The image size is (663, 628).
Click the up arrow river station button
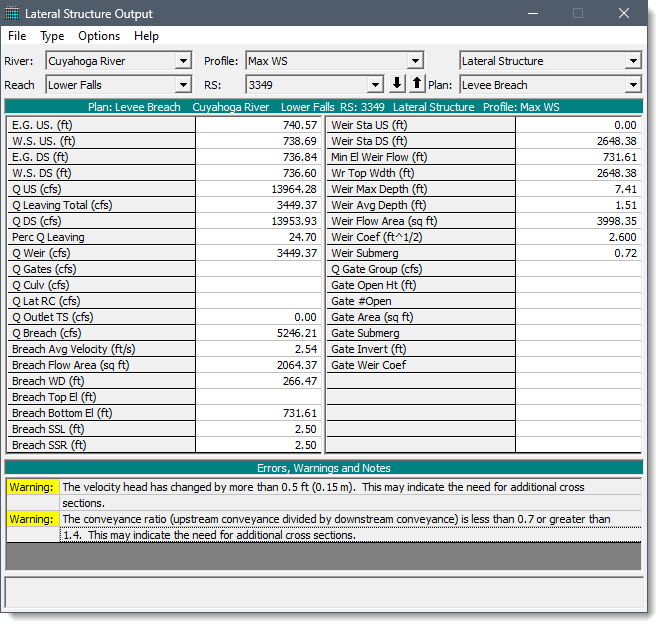click(417, 84)
